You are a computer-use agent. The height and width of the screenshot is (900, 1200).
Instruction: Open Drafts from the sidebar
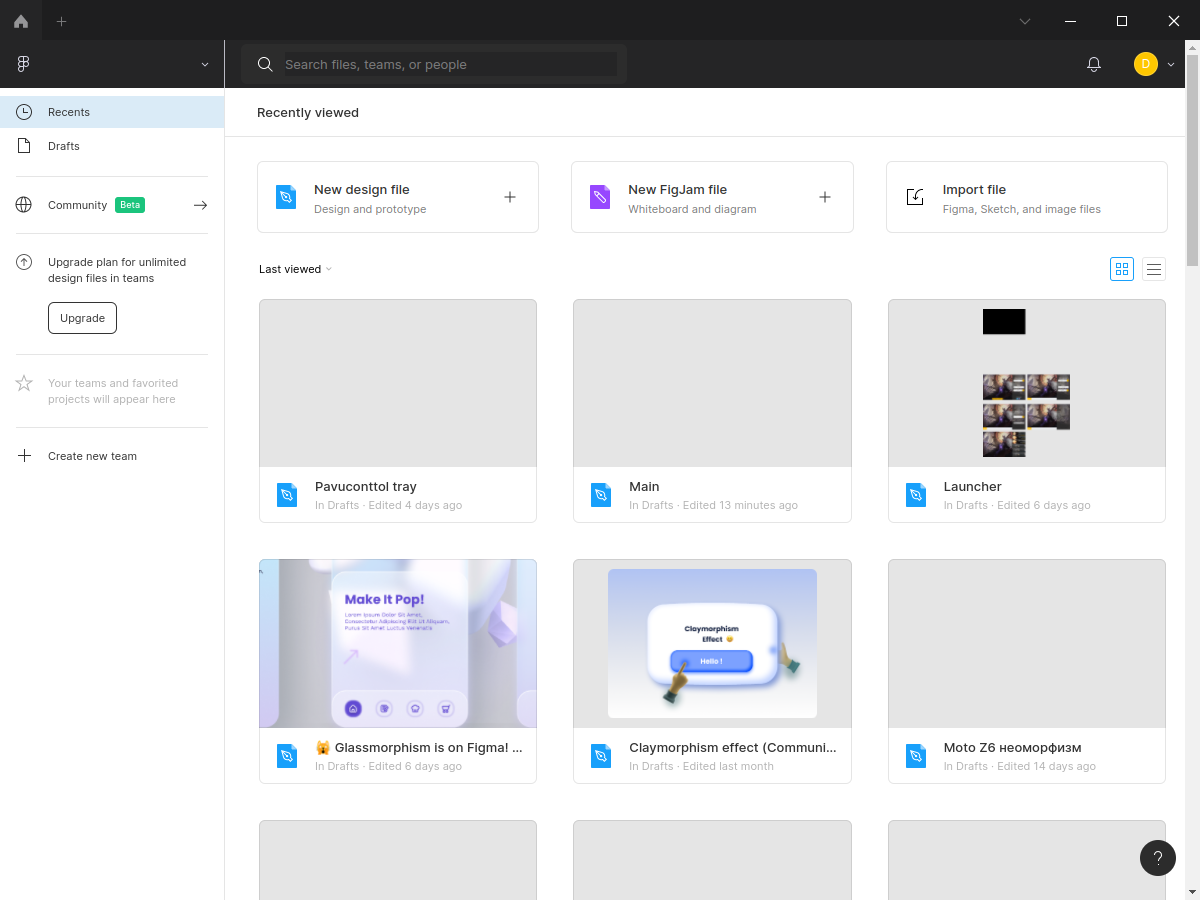pos(63,145)
